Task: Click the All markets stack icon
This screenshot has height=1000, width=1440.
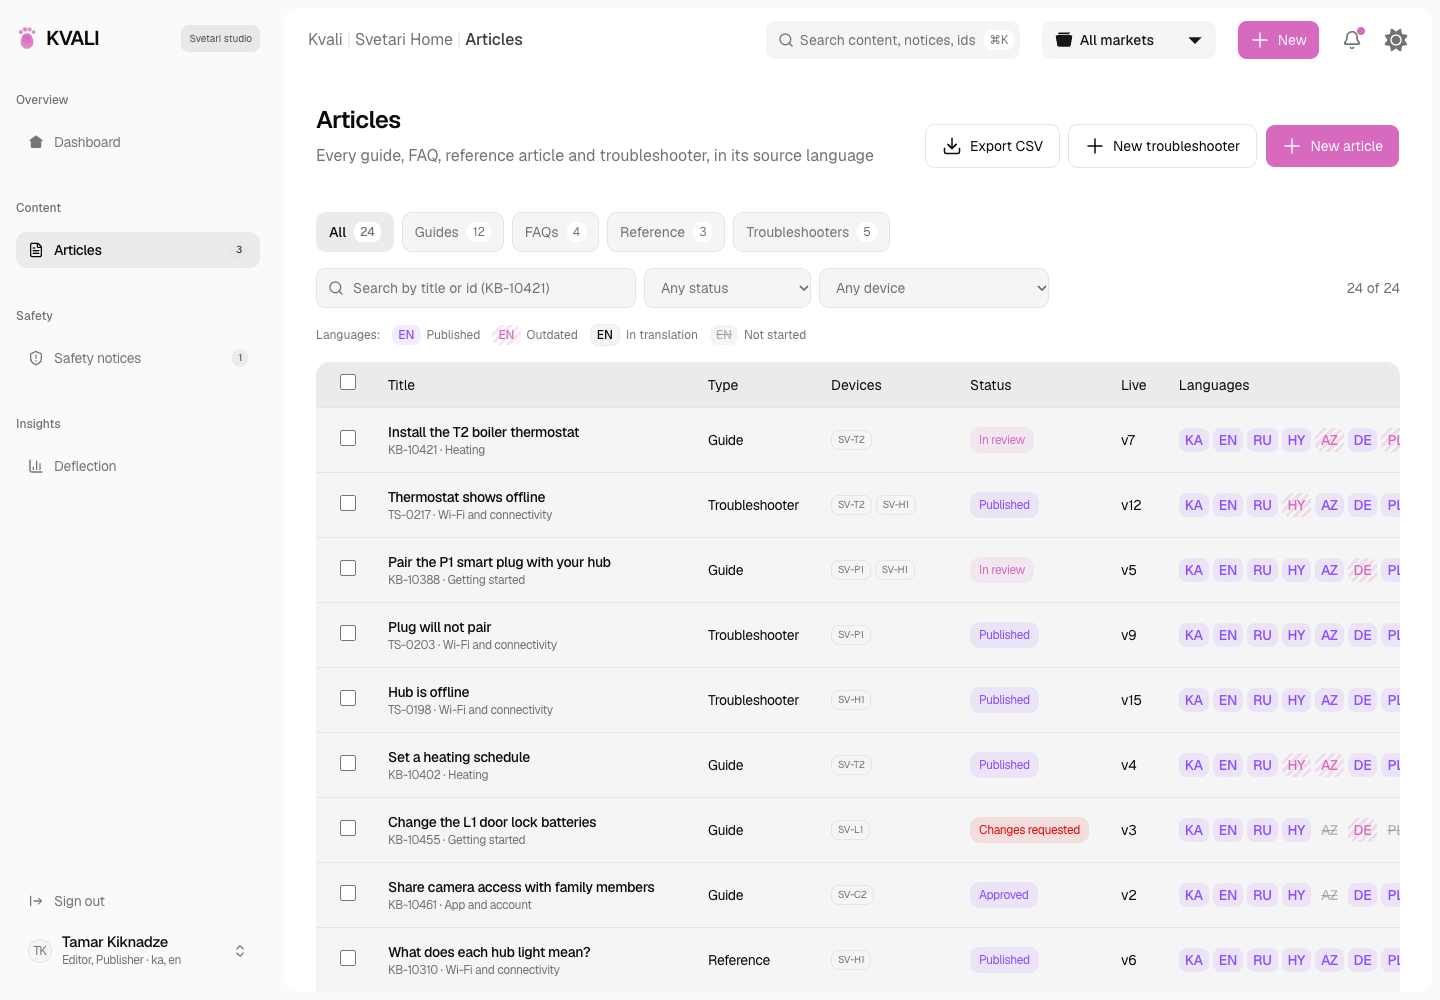Action: click(1063, 40)
